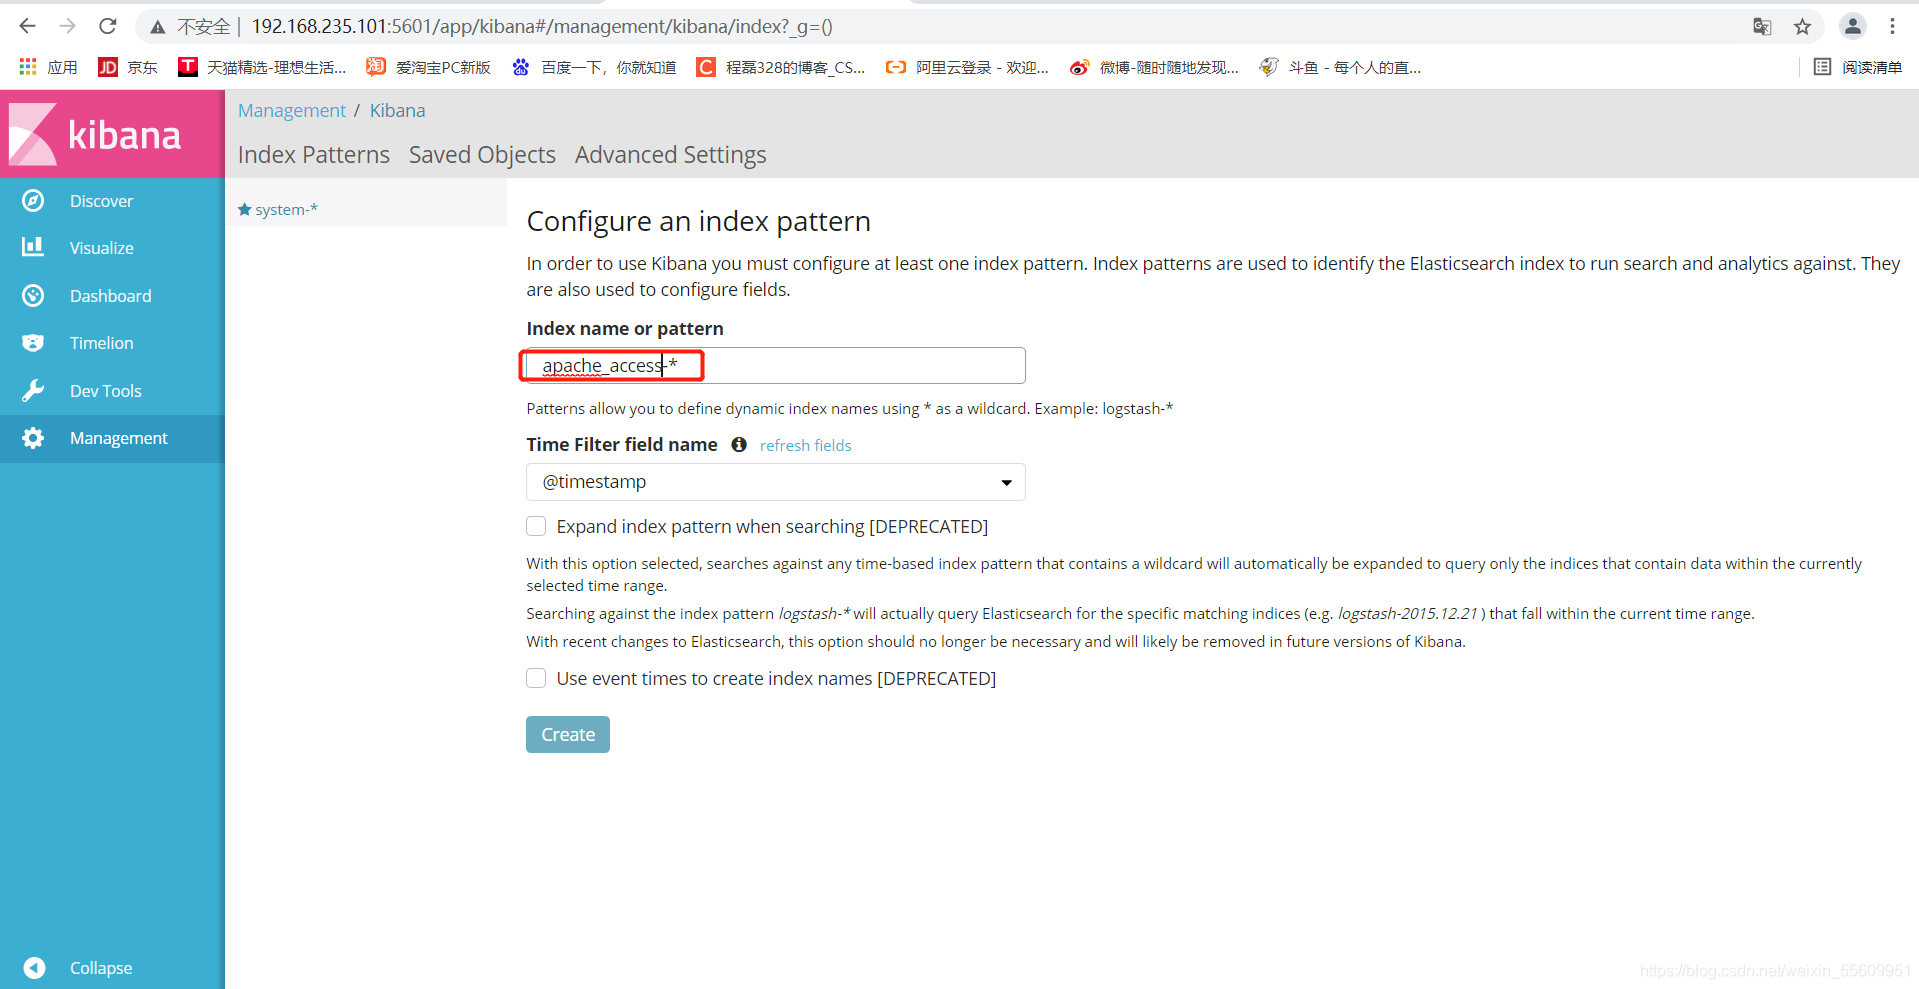Click the not-secure warning triangle icon

tap(157, 27)
